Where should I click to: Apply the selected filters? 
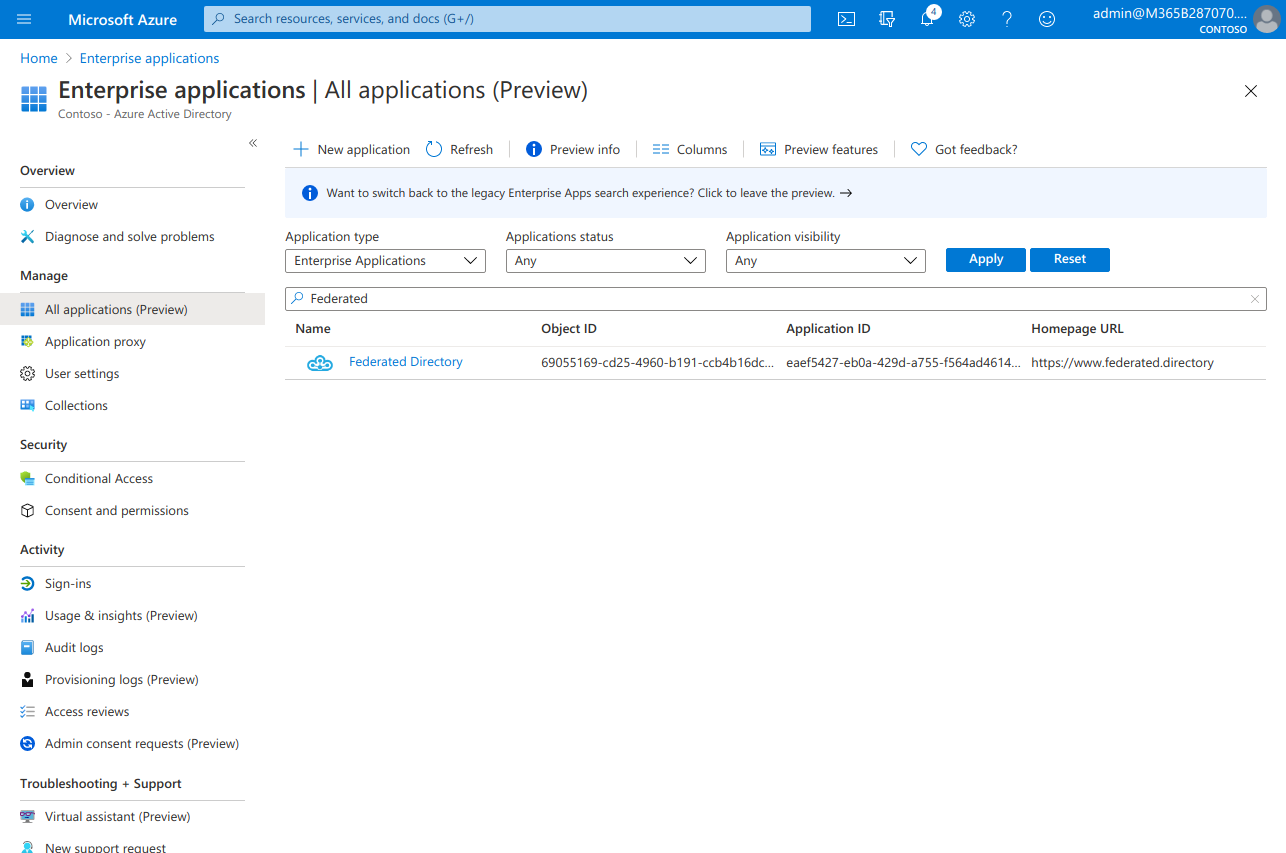click(x=985, y=259)
